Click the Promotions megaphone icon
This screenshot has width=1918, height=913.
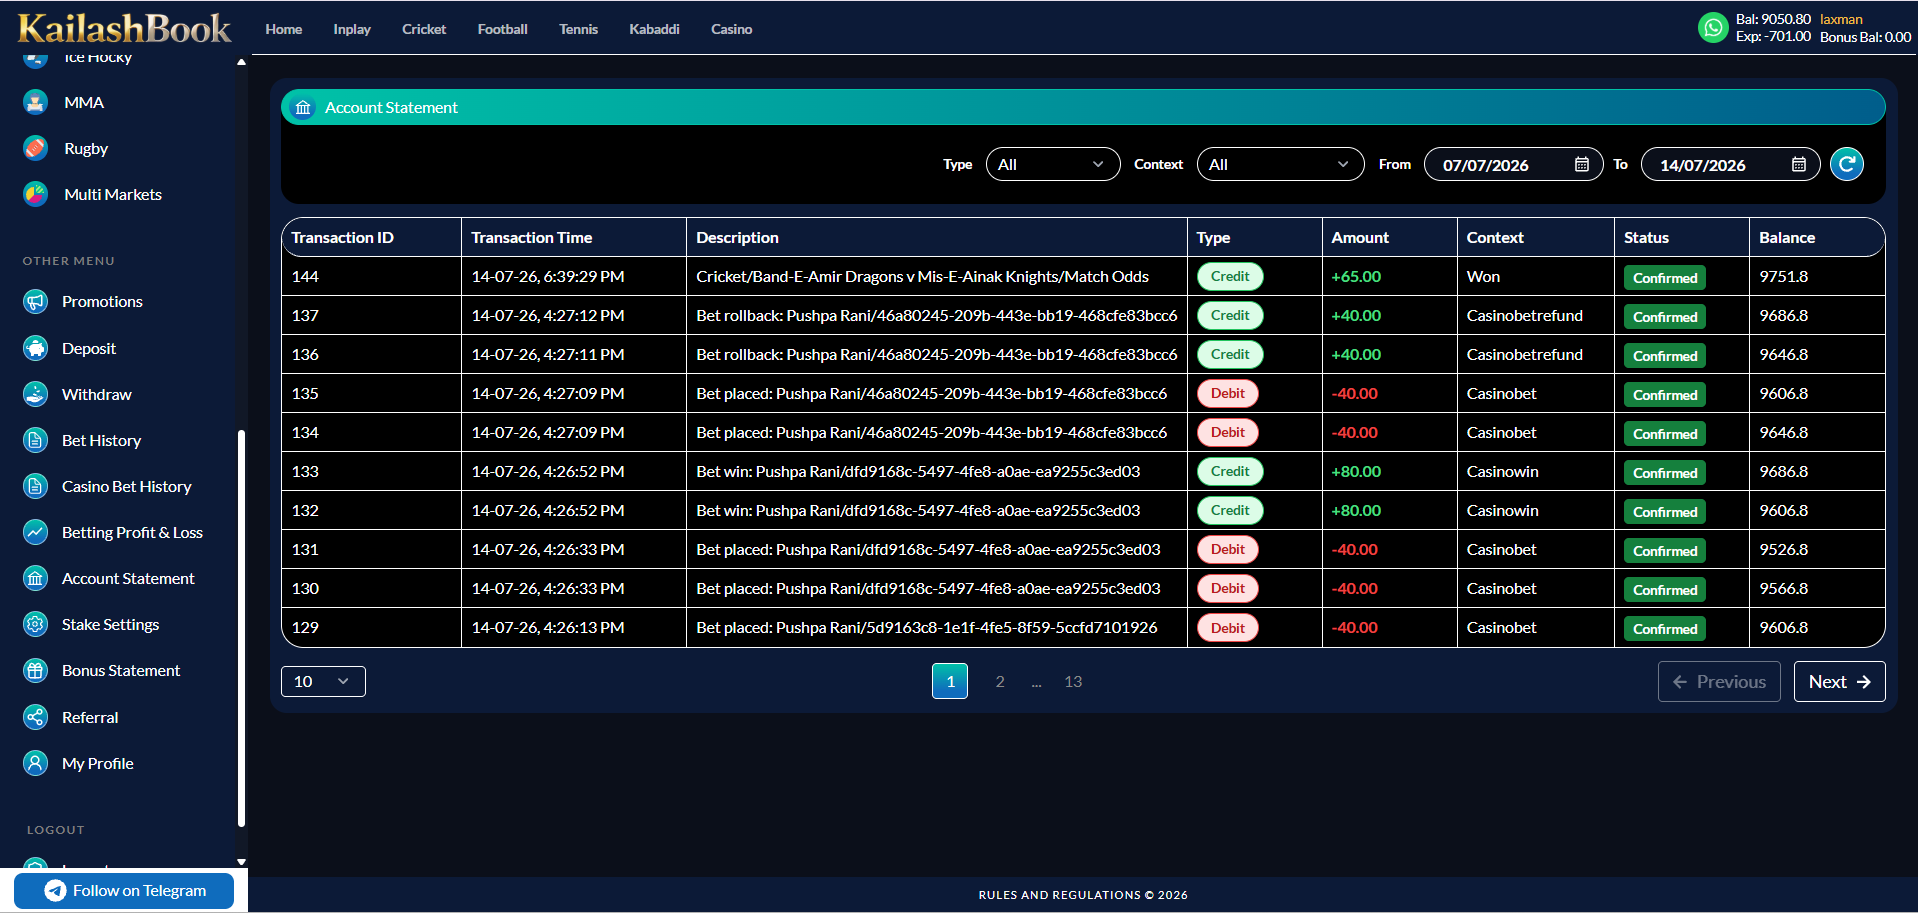35,301
